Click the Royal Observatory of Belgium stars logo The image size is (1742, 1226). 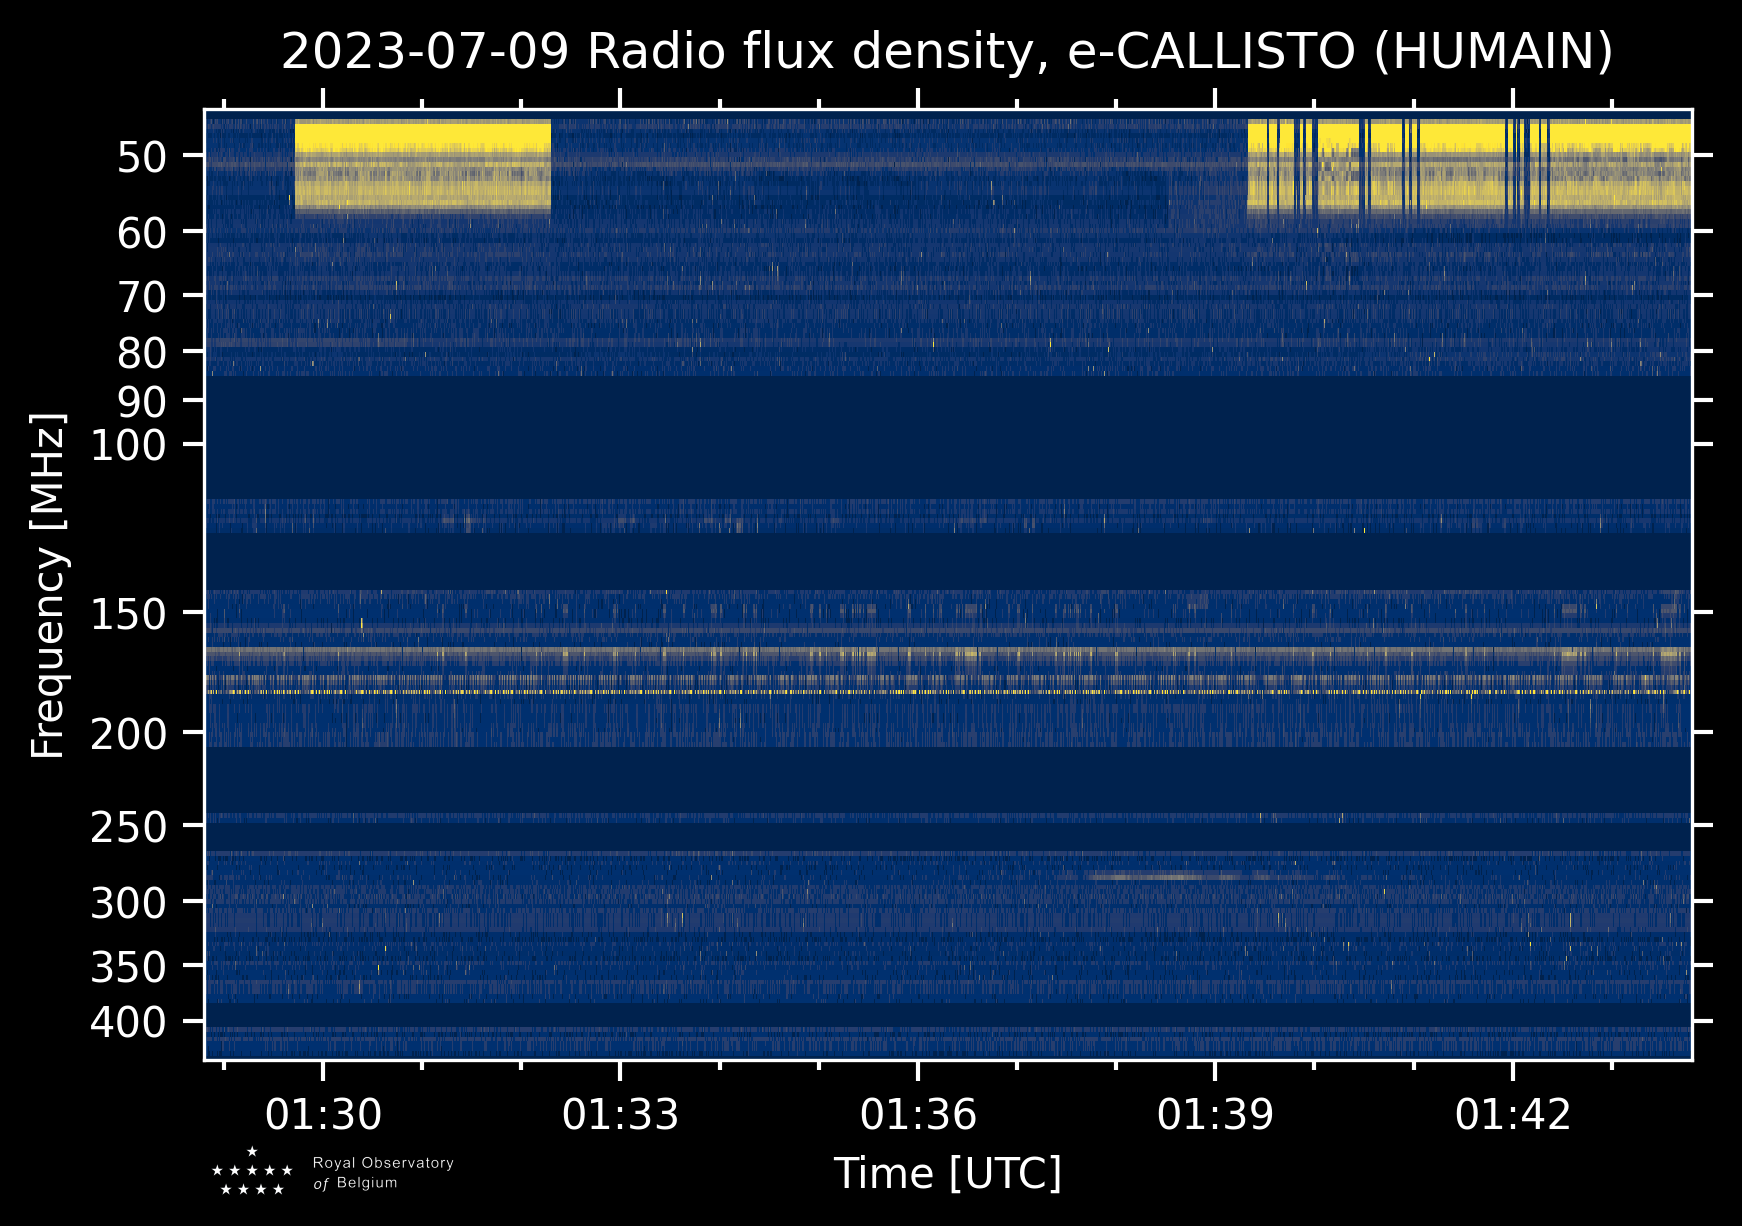pos(252,1172)
